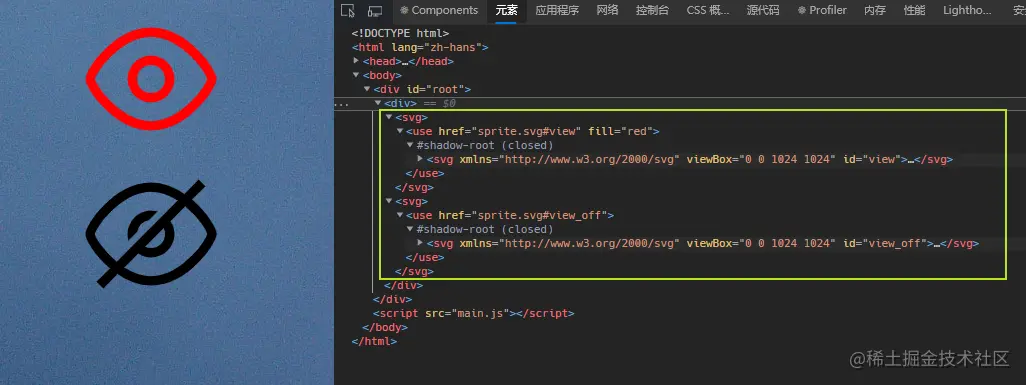Click the ellipsis in svg id="view_off"

pyautogui.click(x=937, y=243)
